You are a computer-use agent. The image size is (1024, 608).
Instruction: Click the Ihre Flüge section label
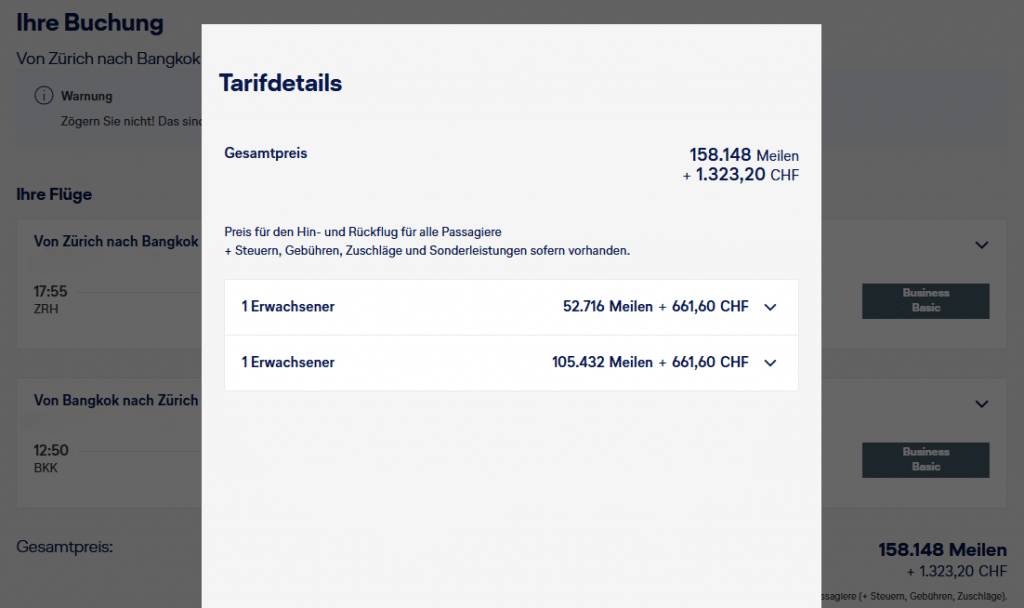coord(54,194)
